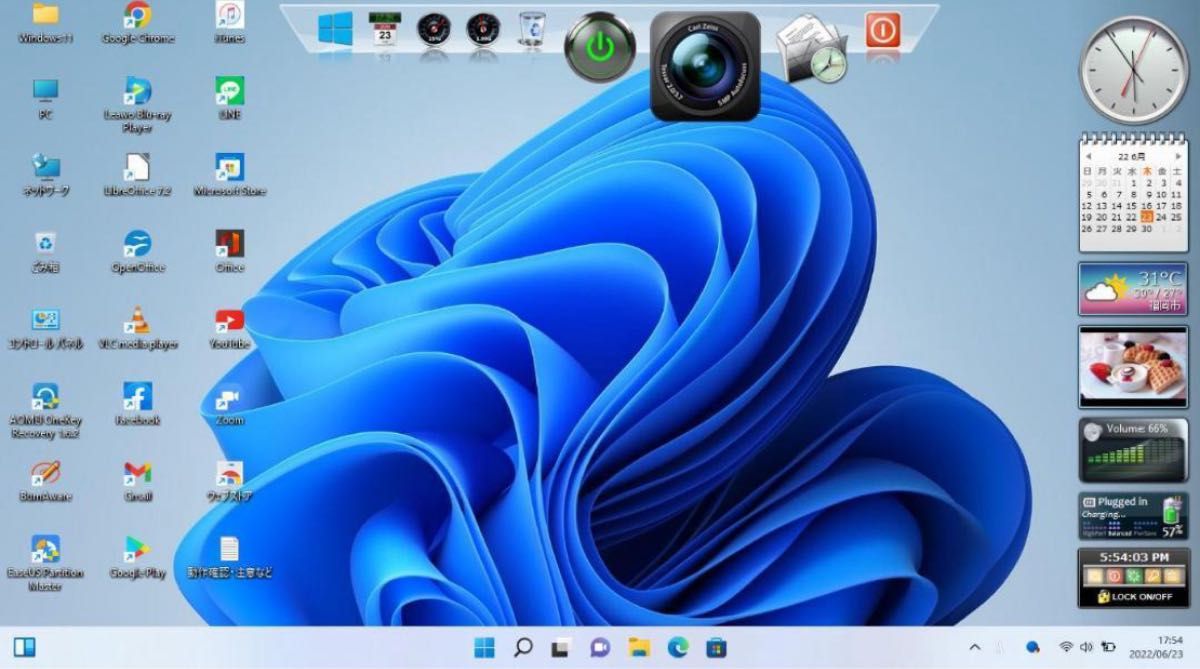Open Wi-Fi network settings in tray
This screenshot has height=669, width=1200.
(1066, 648)
